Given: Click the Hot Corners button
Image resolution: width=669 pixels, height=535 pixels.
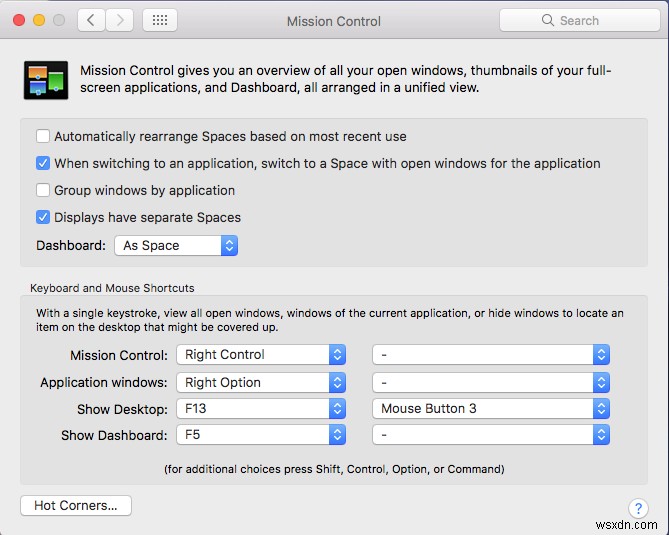Looking at the screenshot, I should pos(76,505).
